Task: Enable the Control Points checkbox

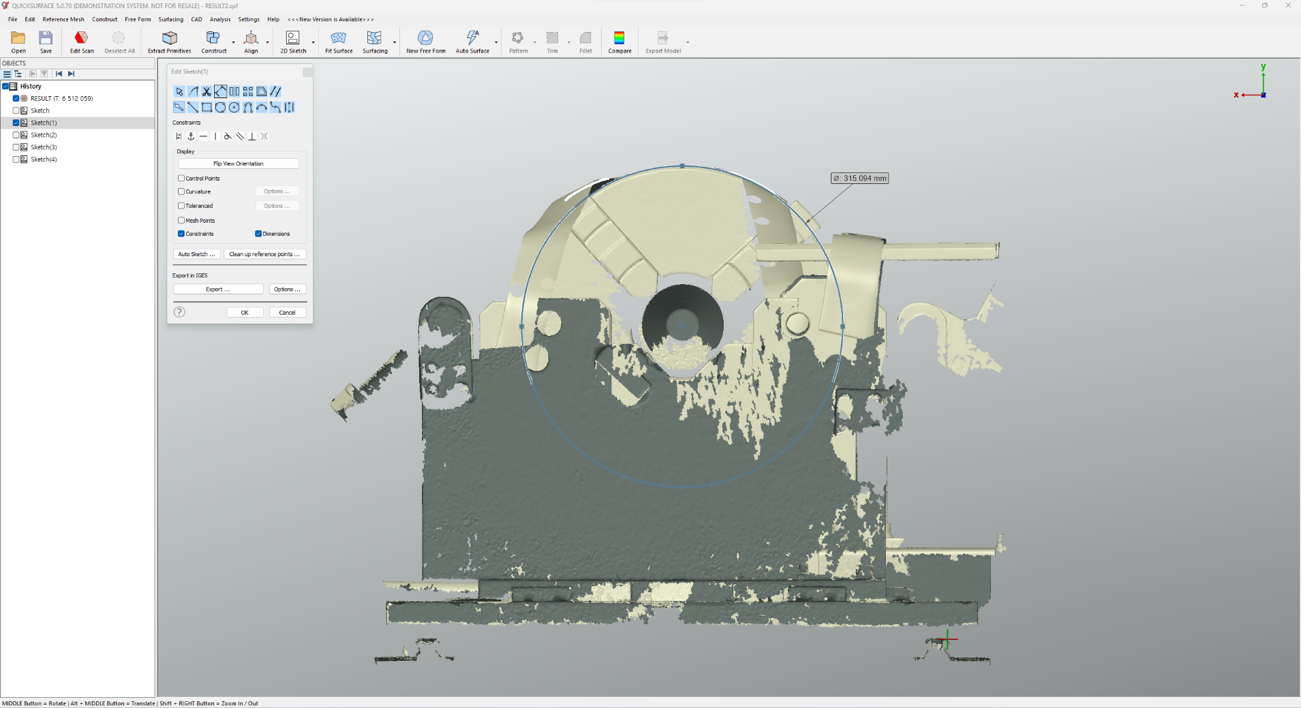Action: point(182,179)
